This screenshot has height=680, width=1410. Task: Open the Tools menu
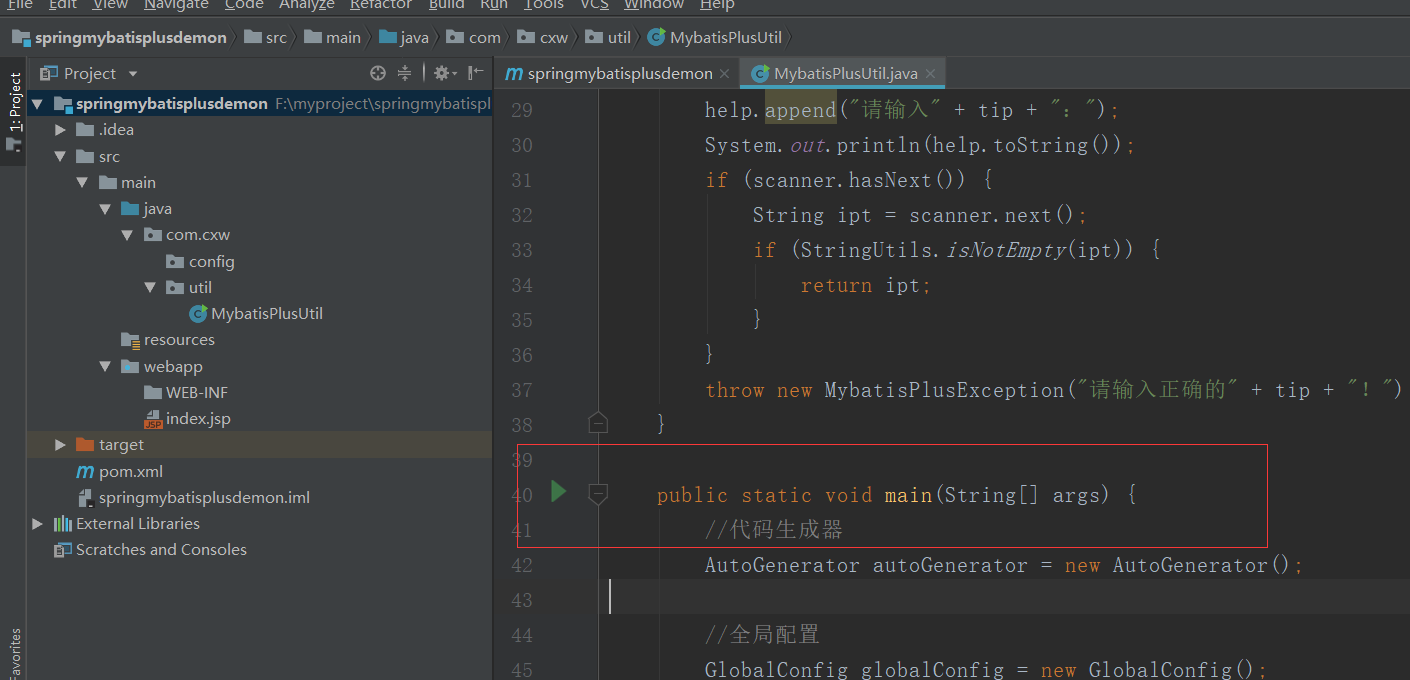point(543,5)
